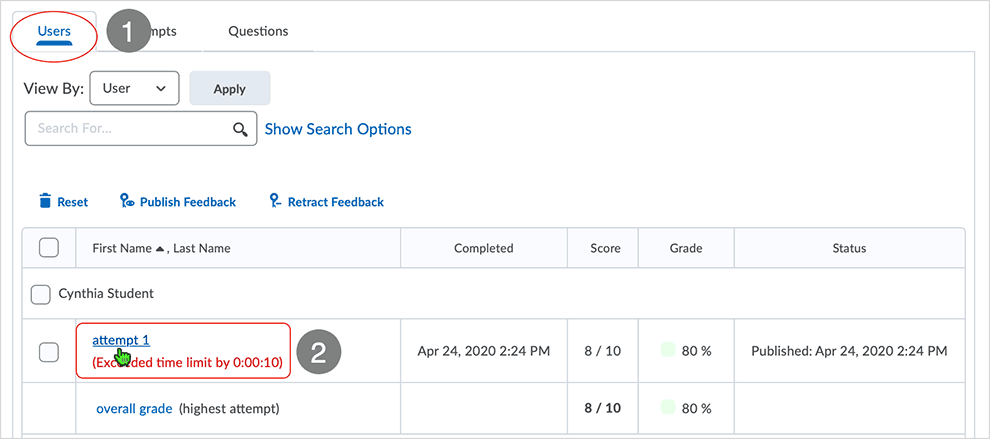This screenshot has height=439, width=990.
Task: Click the overall grade score 8 / 10
Action: coord(602,409)
